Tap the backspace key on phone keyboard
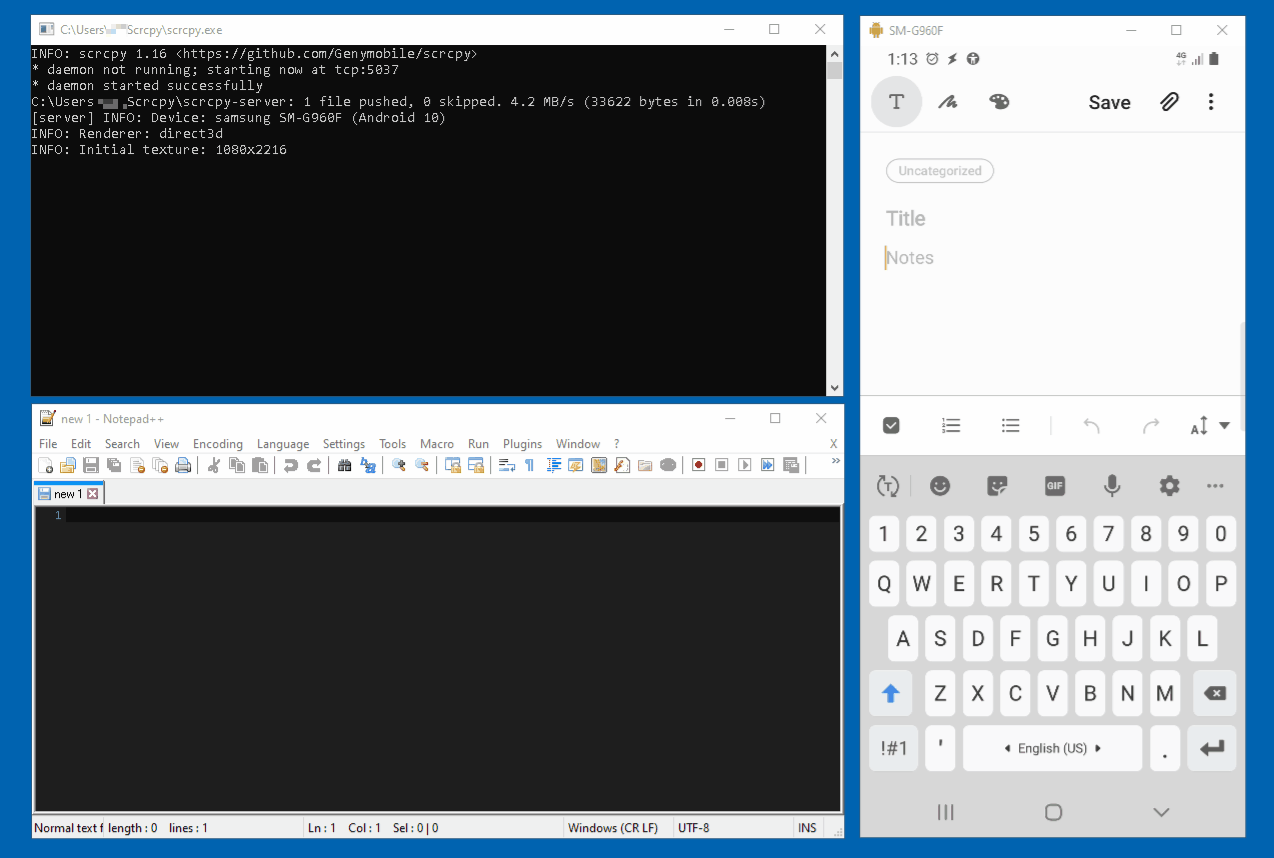1274x858 pixels. [x=1213, y=693]
